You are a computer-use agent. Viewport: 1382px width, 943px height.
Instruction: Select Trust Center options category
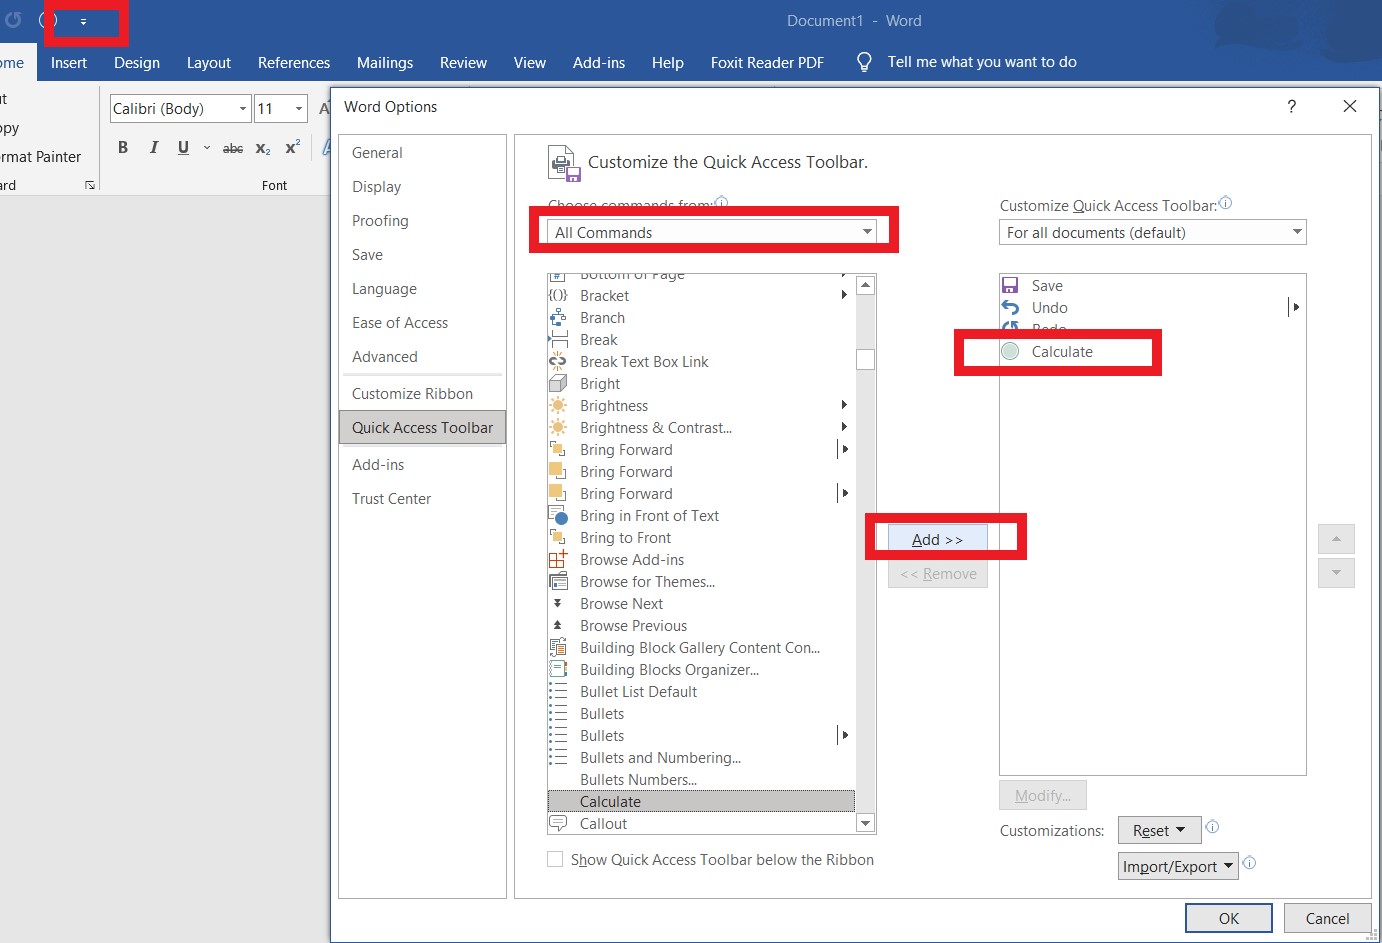[x=423, y=498]
